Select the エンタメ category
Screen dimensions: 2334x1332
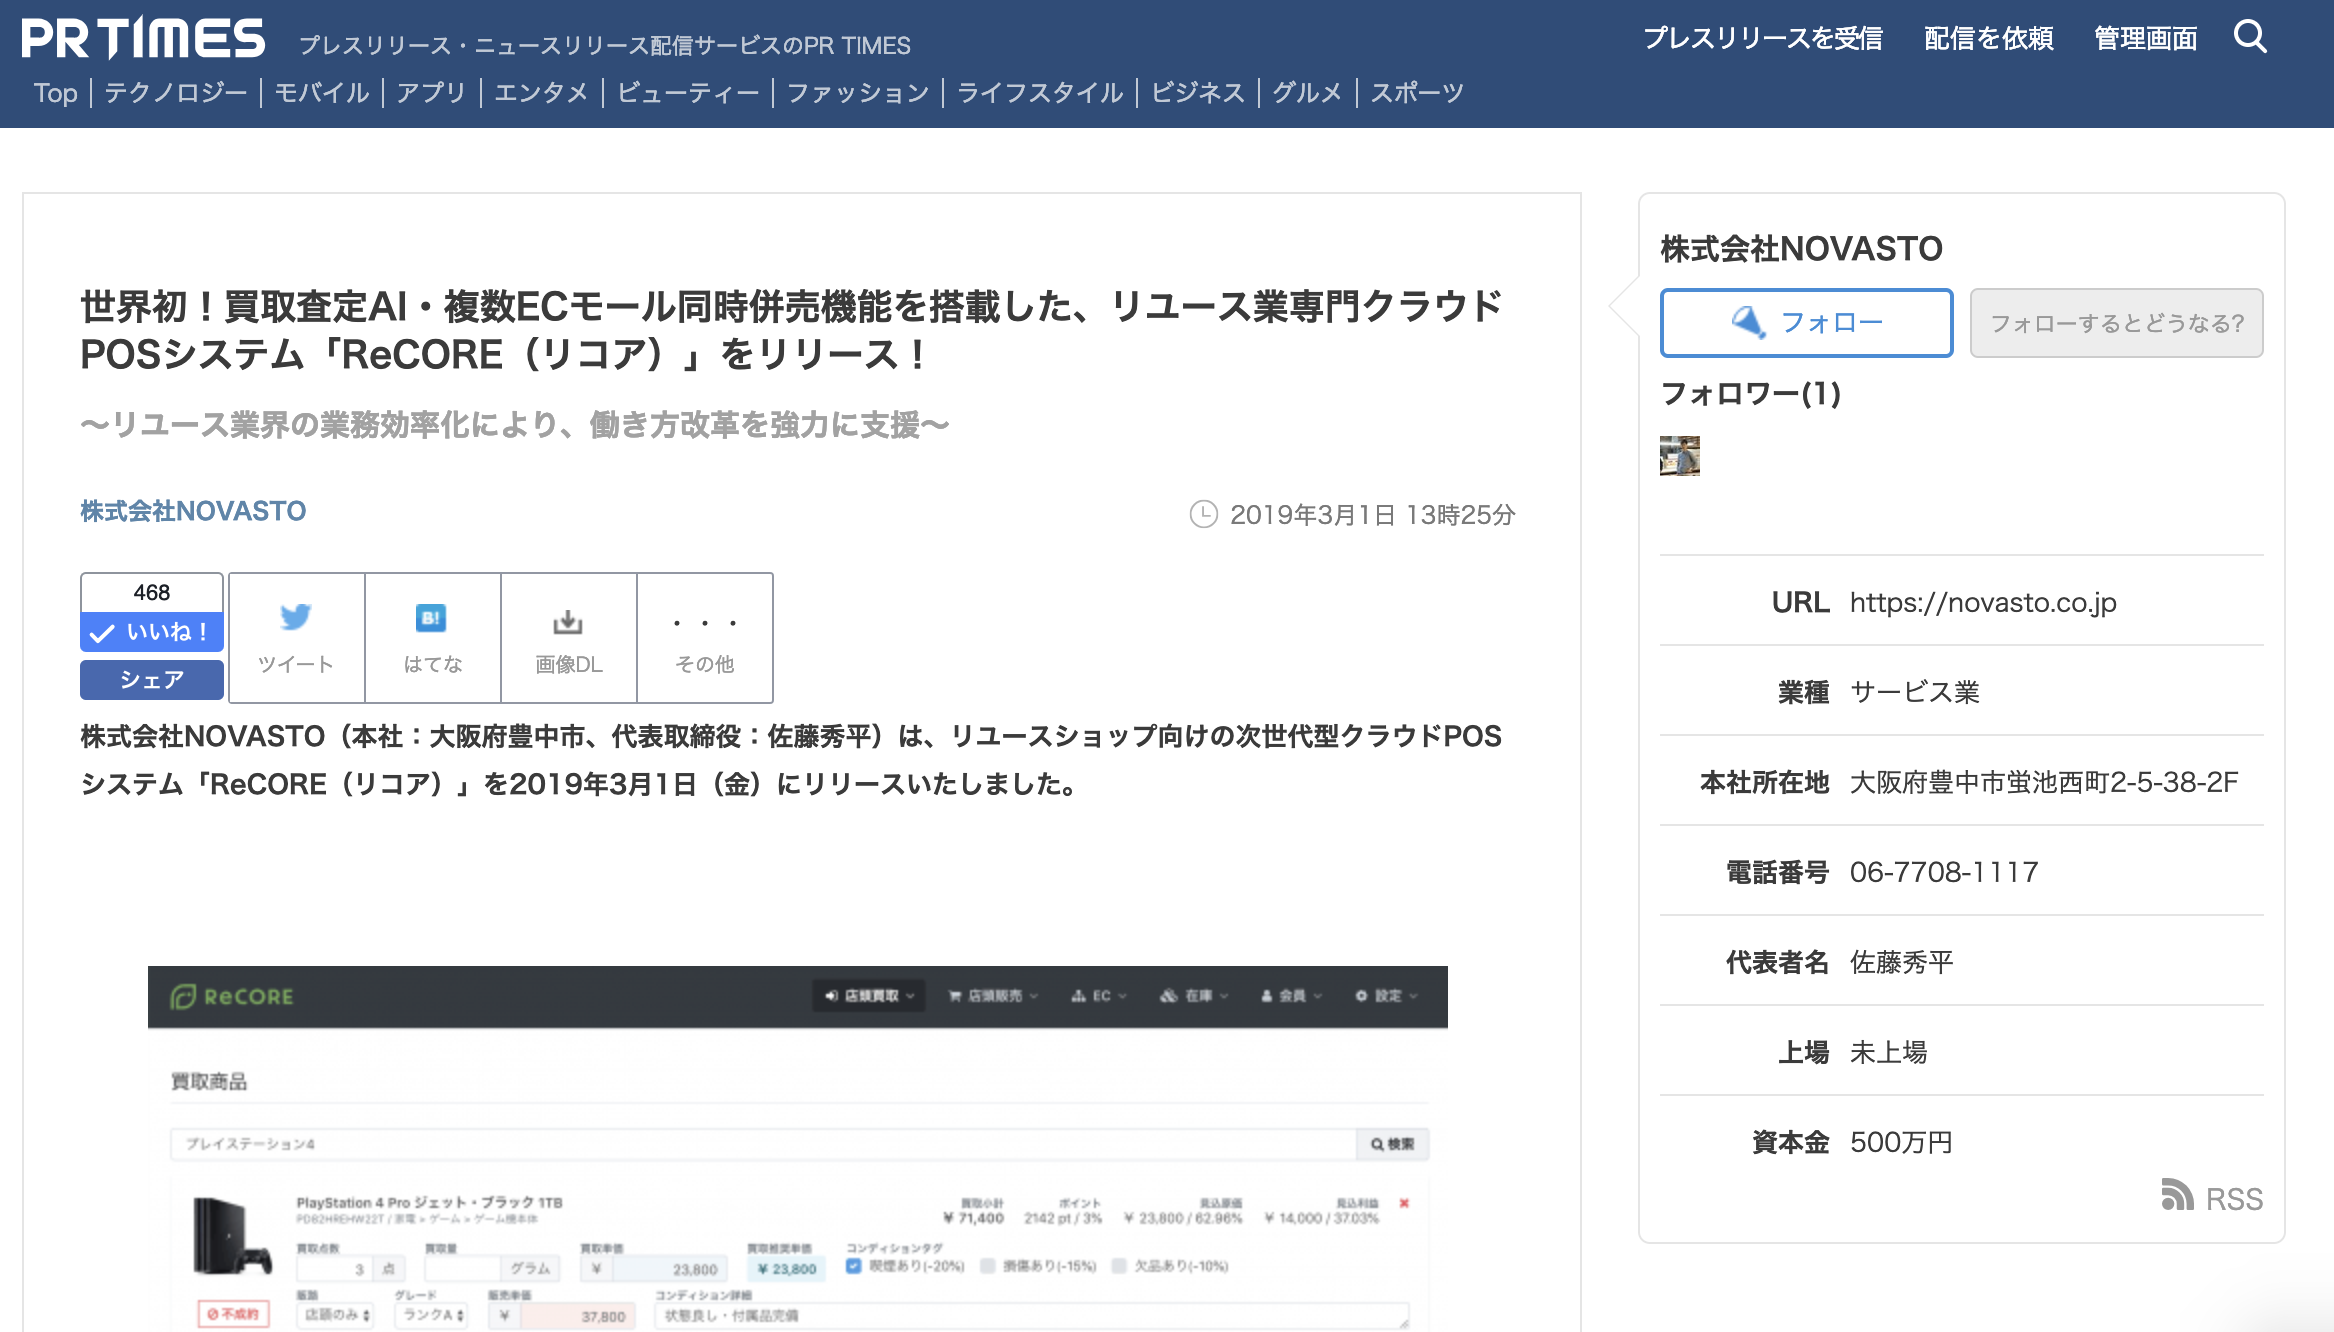pos(541,93)
